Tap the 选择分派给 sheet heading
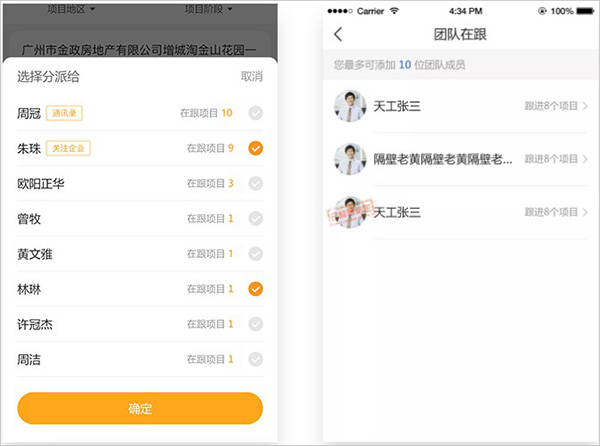The height and width of the screenshot is (446, 600). (x=48, y=77)
